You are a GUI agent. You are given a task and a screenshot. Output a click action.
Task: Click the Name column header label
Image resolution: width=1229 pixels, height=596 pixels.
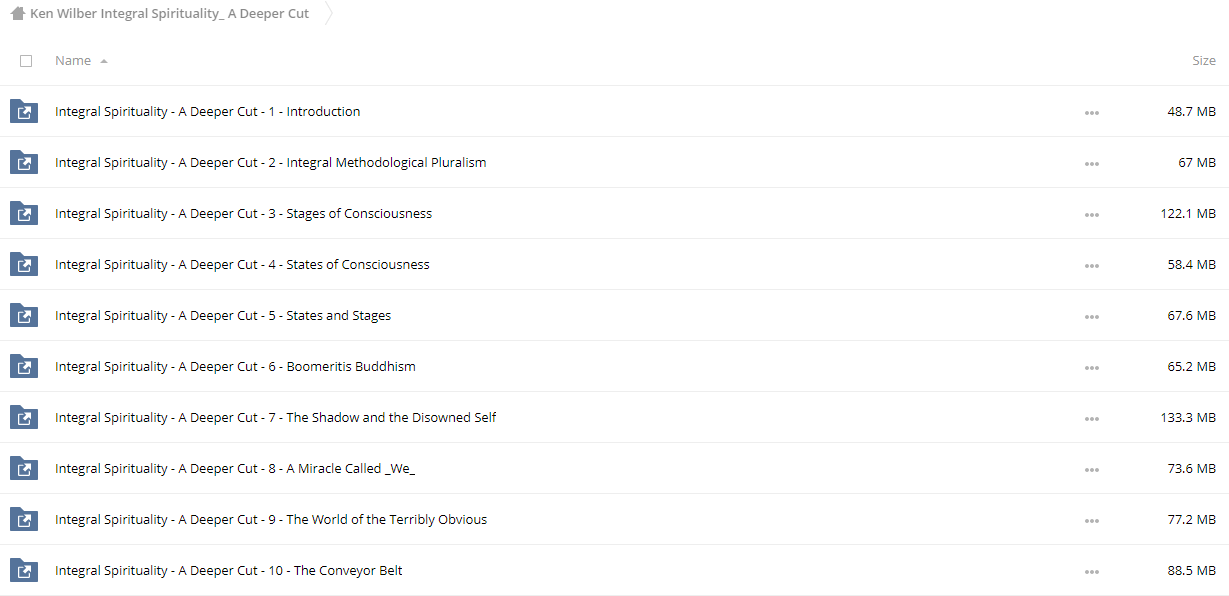(x=73, y=61)
